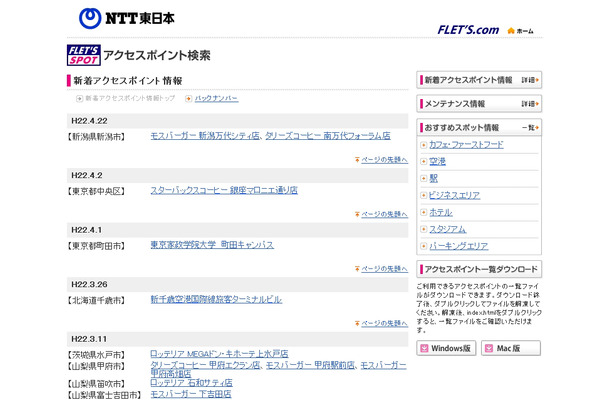This screenshot has height=400, width=610.
Task: Click bullet icon beside ビジネスエリア
Action: [424, 195]
